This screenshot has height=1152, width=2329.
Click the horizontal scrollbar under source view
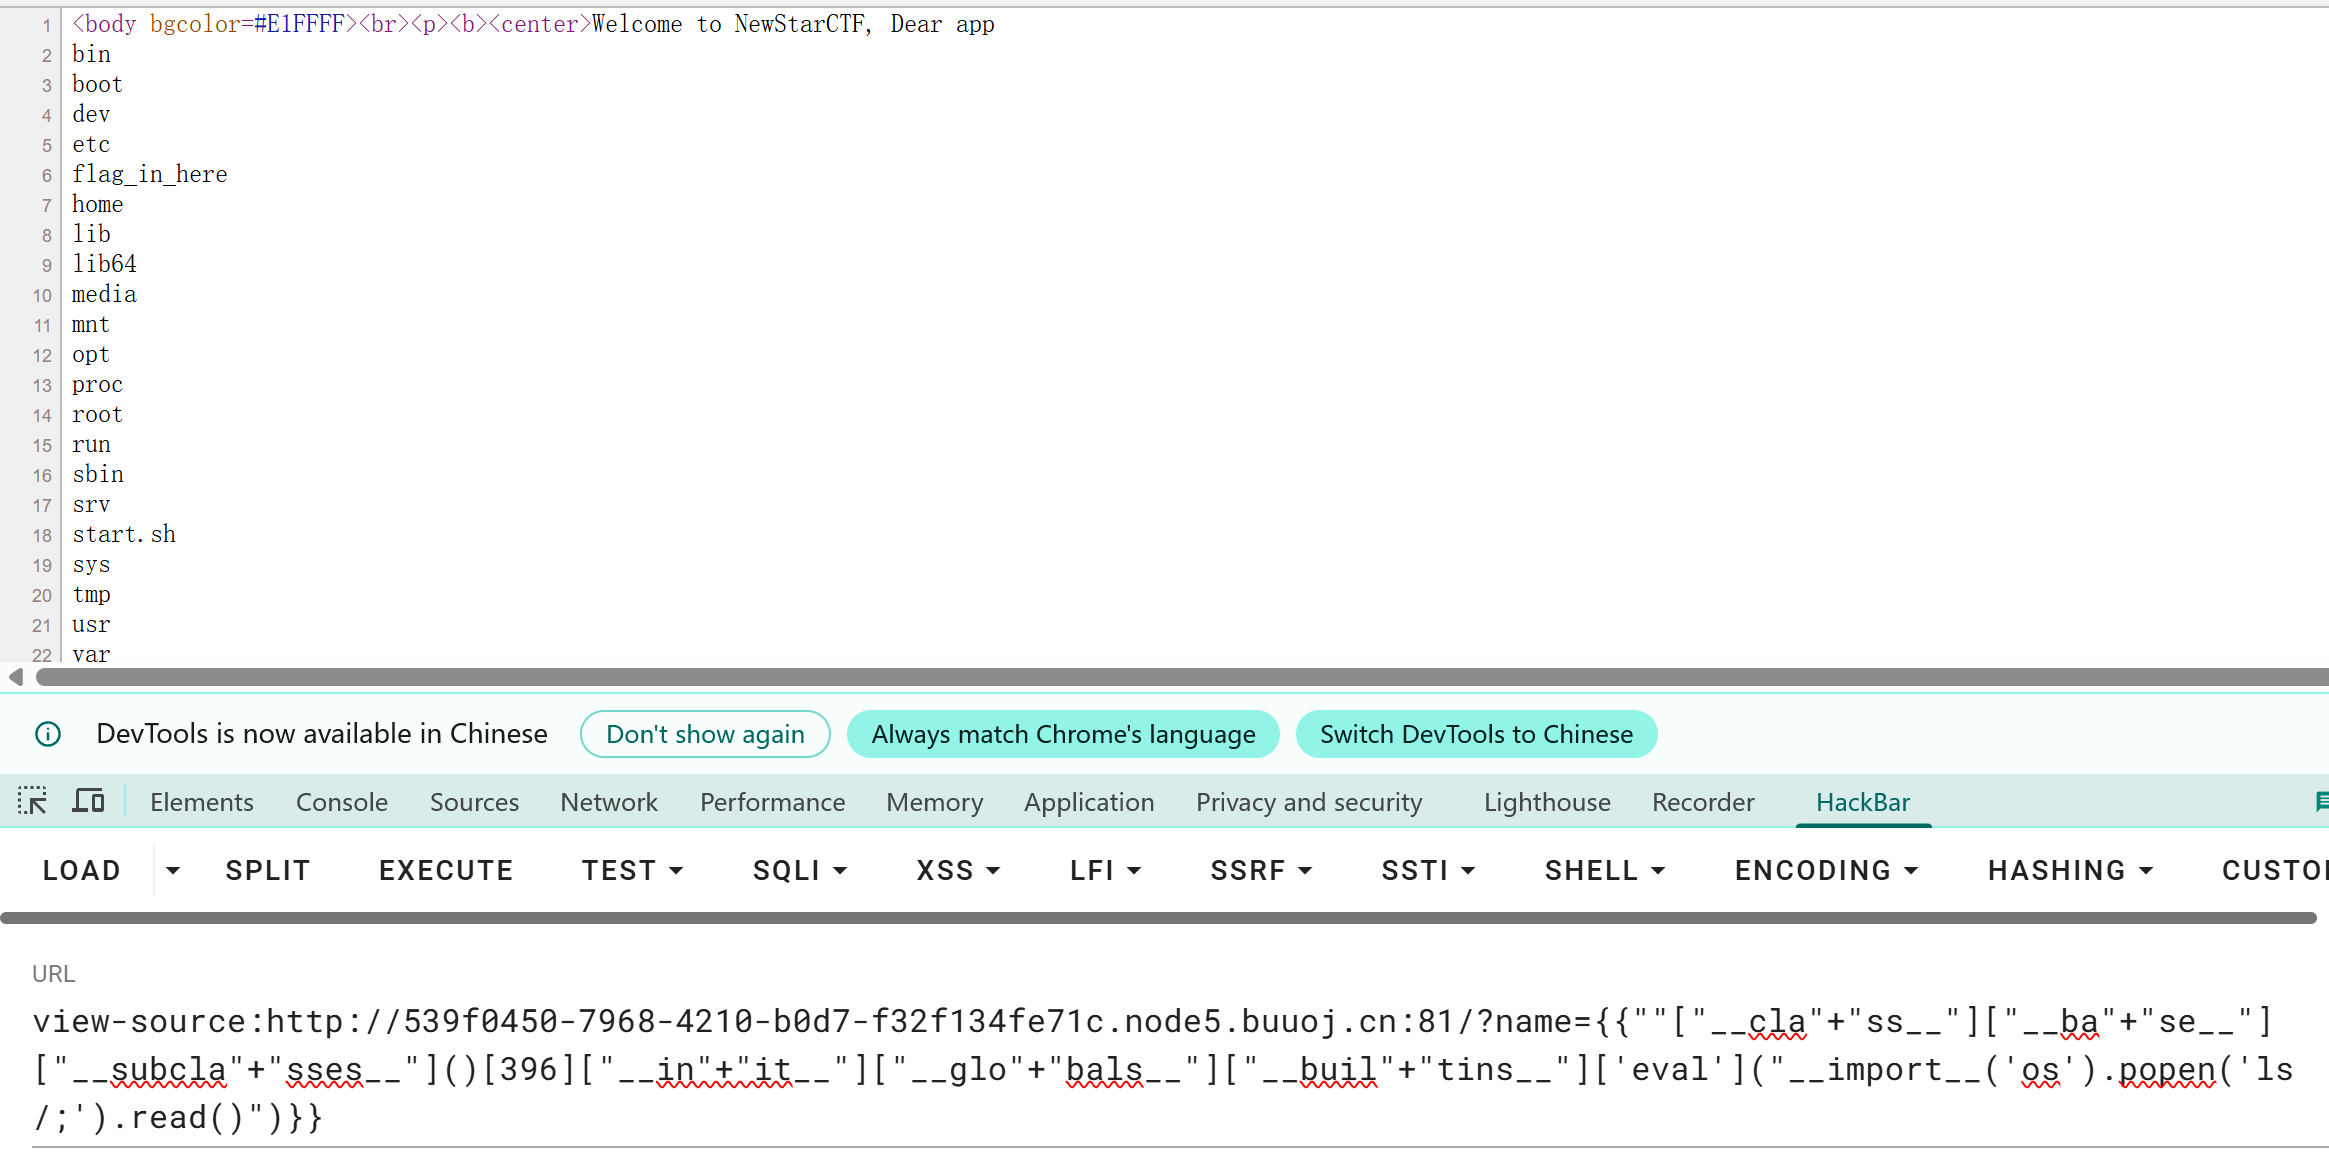coord(1180,677)
